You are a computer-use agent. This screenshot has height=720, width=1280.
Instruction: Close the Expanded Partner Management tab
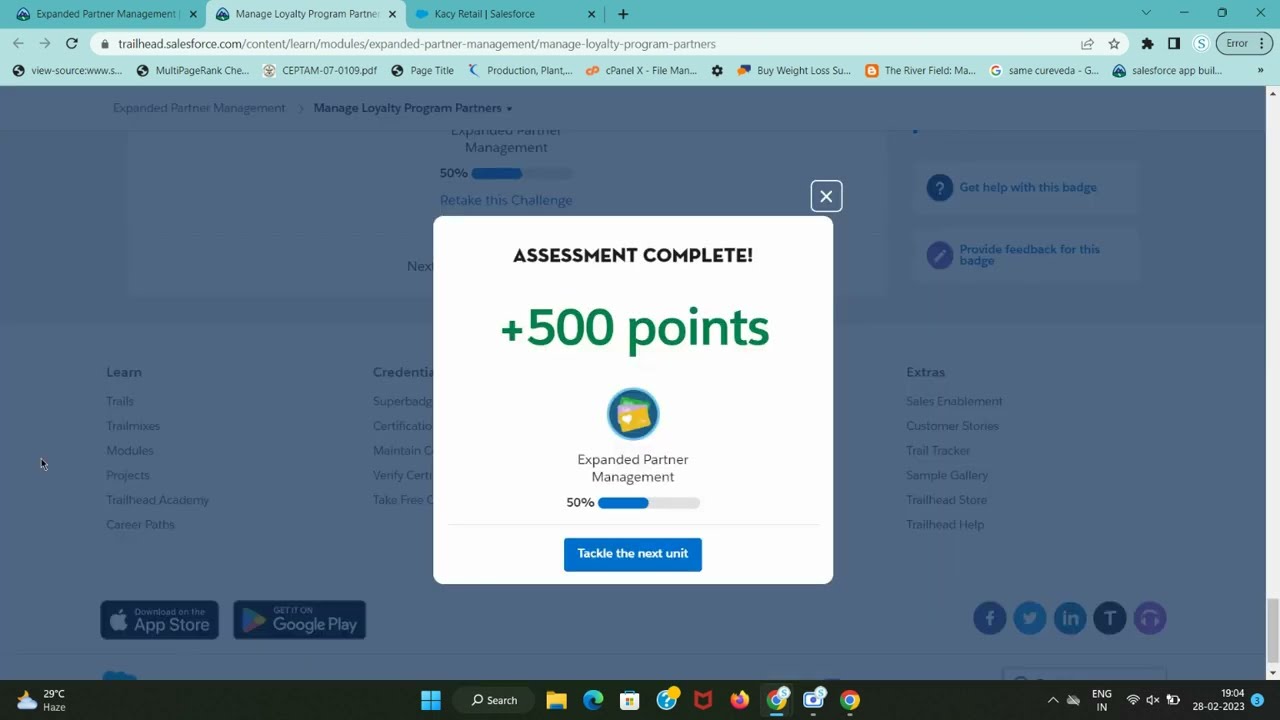tap(193, 14)
